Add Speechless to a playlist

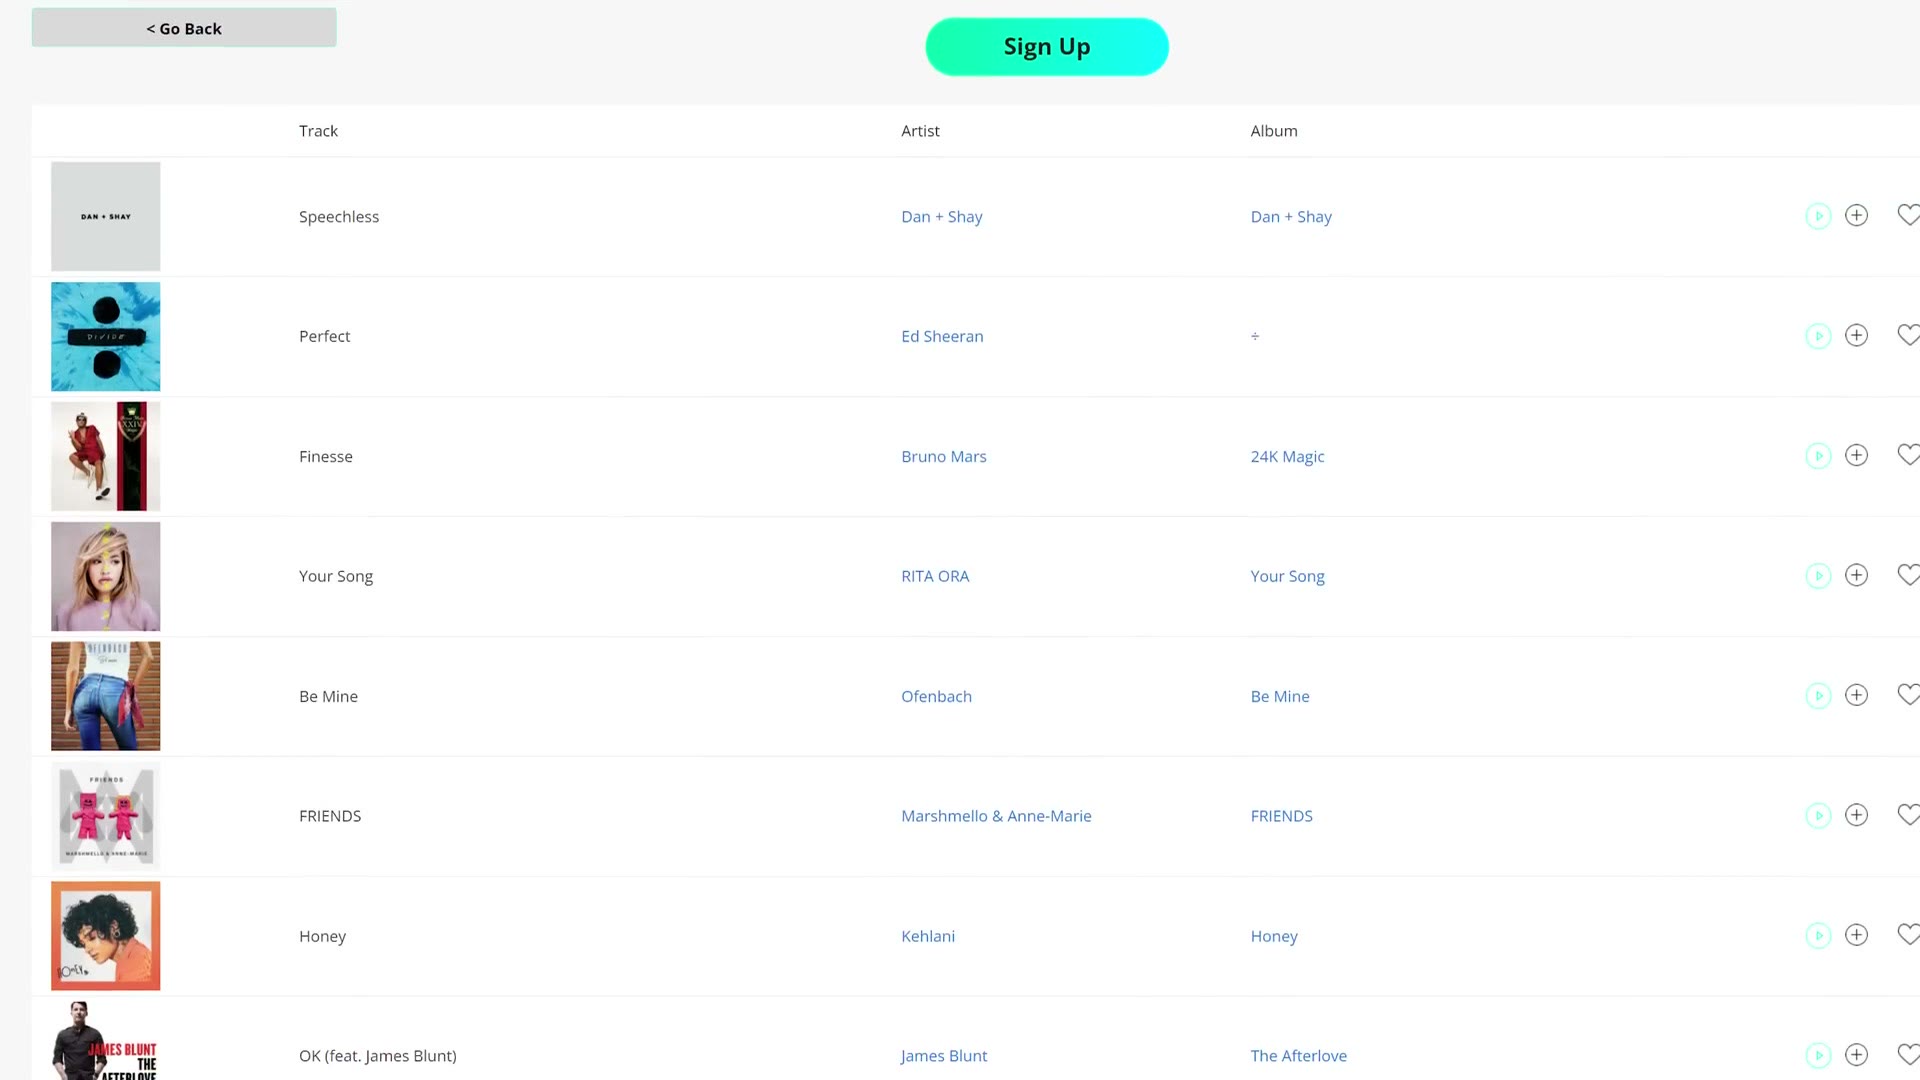point(1856,215)
